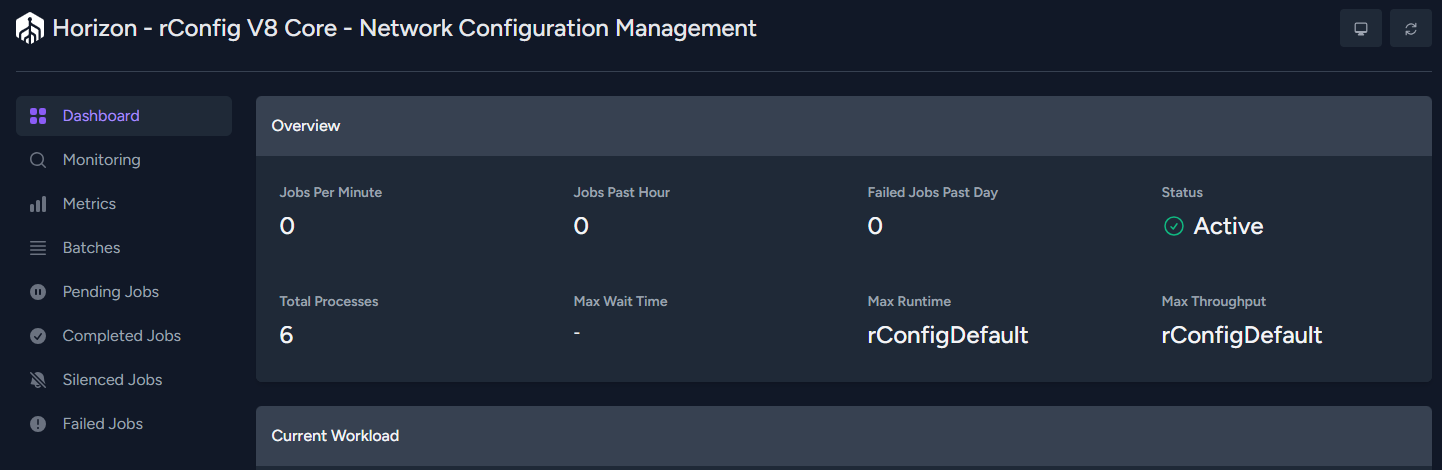Click the Jobs Per Minute label

(331, 192)
